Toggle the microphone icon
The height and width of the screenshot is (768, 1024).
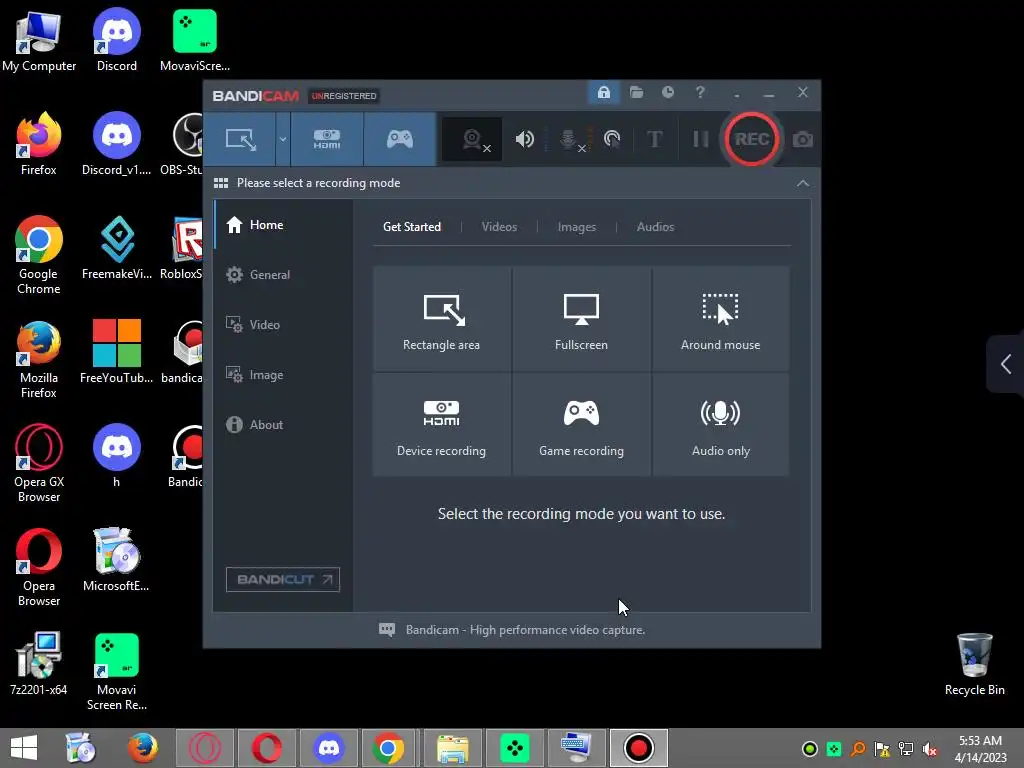pos(569,139)
